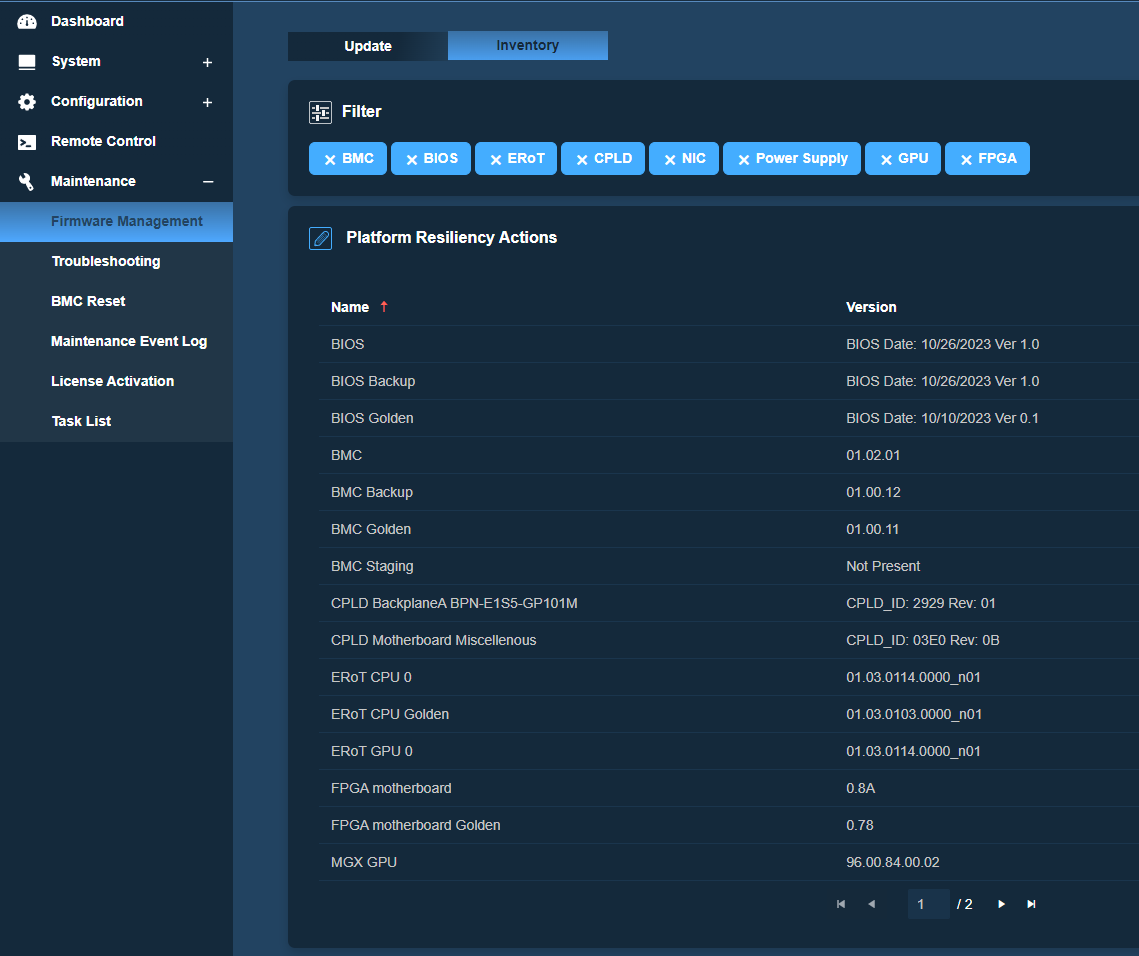This screenshot has width=1139, height=956.
Task: Jump to last page using end arrow icon
Action: pyautogui.click(x=1031, y=903)
